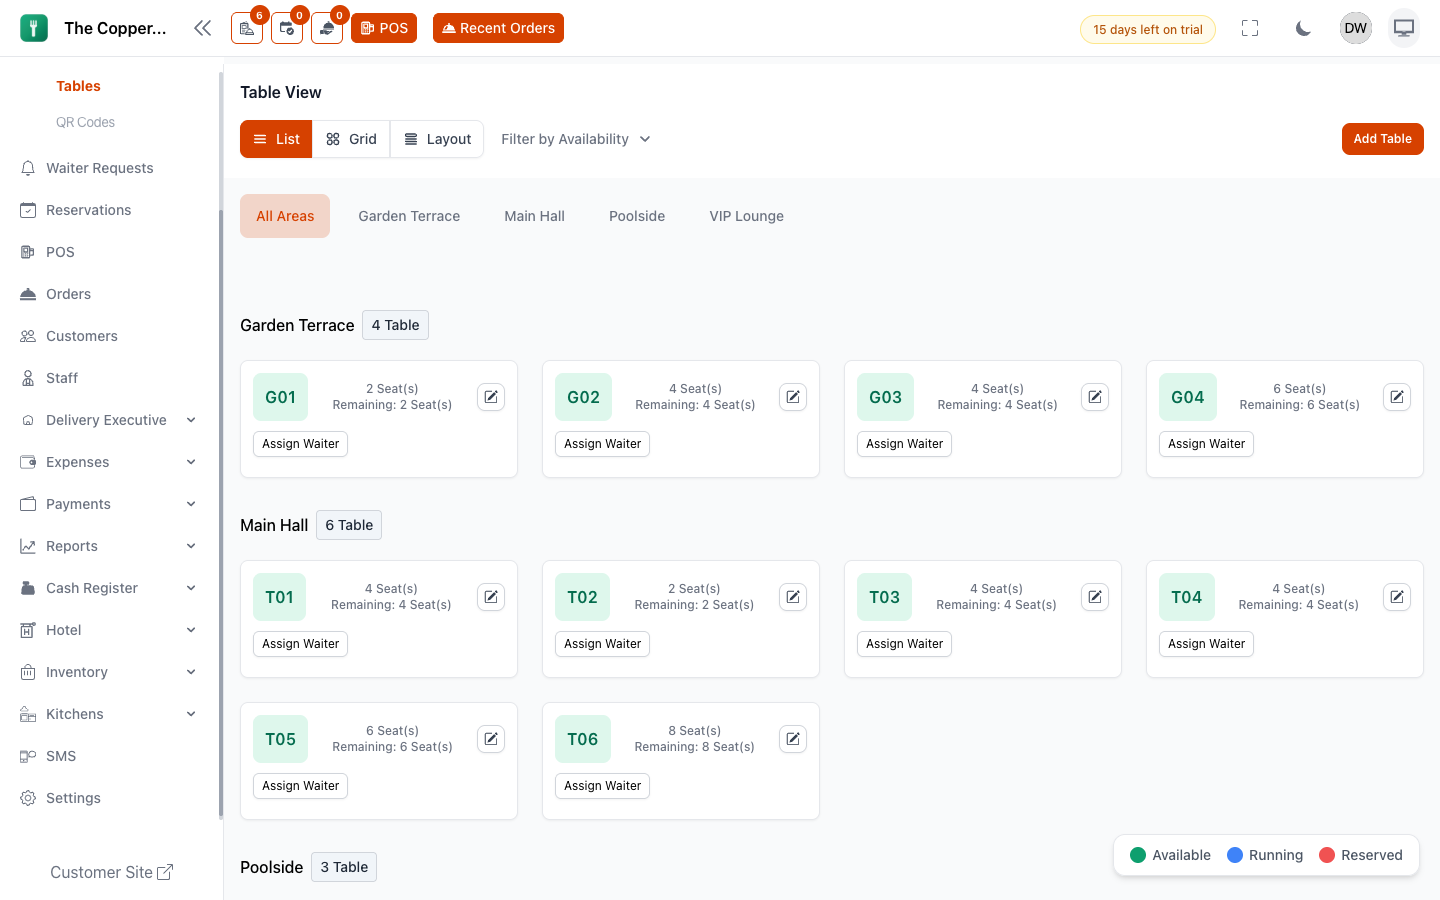Open waiter requests bell icon in top bar
The height and width of the screenshot is (900, 1440).
coord(327,28)
